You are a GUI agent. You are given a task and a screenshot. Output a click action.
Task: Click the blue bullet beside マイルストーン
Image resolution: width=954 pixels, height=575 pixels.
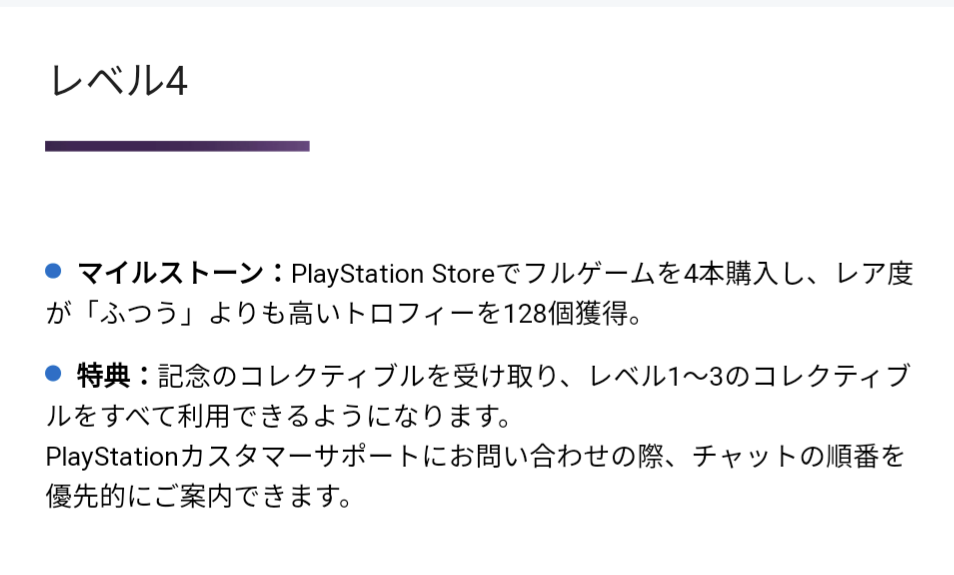click(53, 271)
